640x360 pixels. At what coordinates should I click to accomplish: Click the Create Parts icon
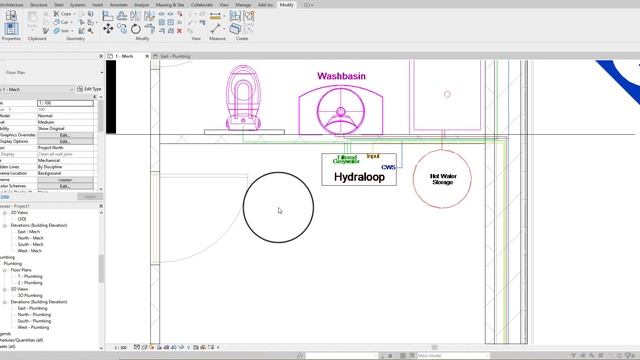tap(235, 29)
